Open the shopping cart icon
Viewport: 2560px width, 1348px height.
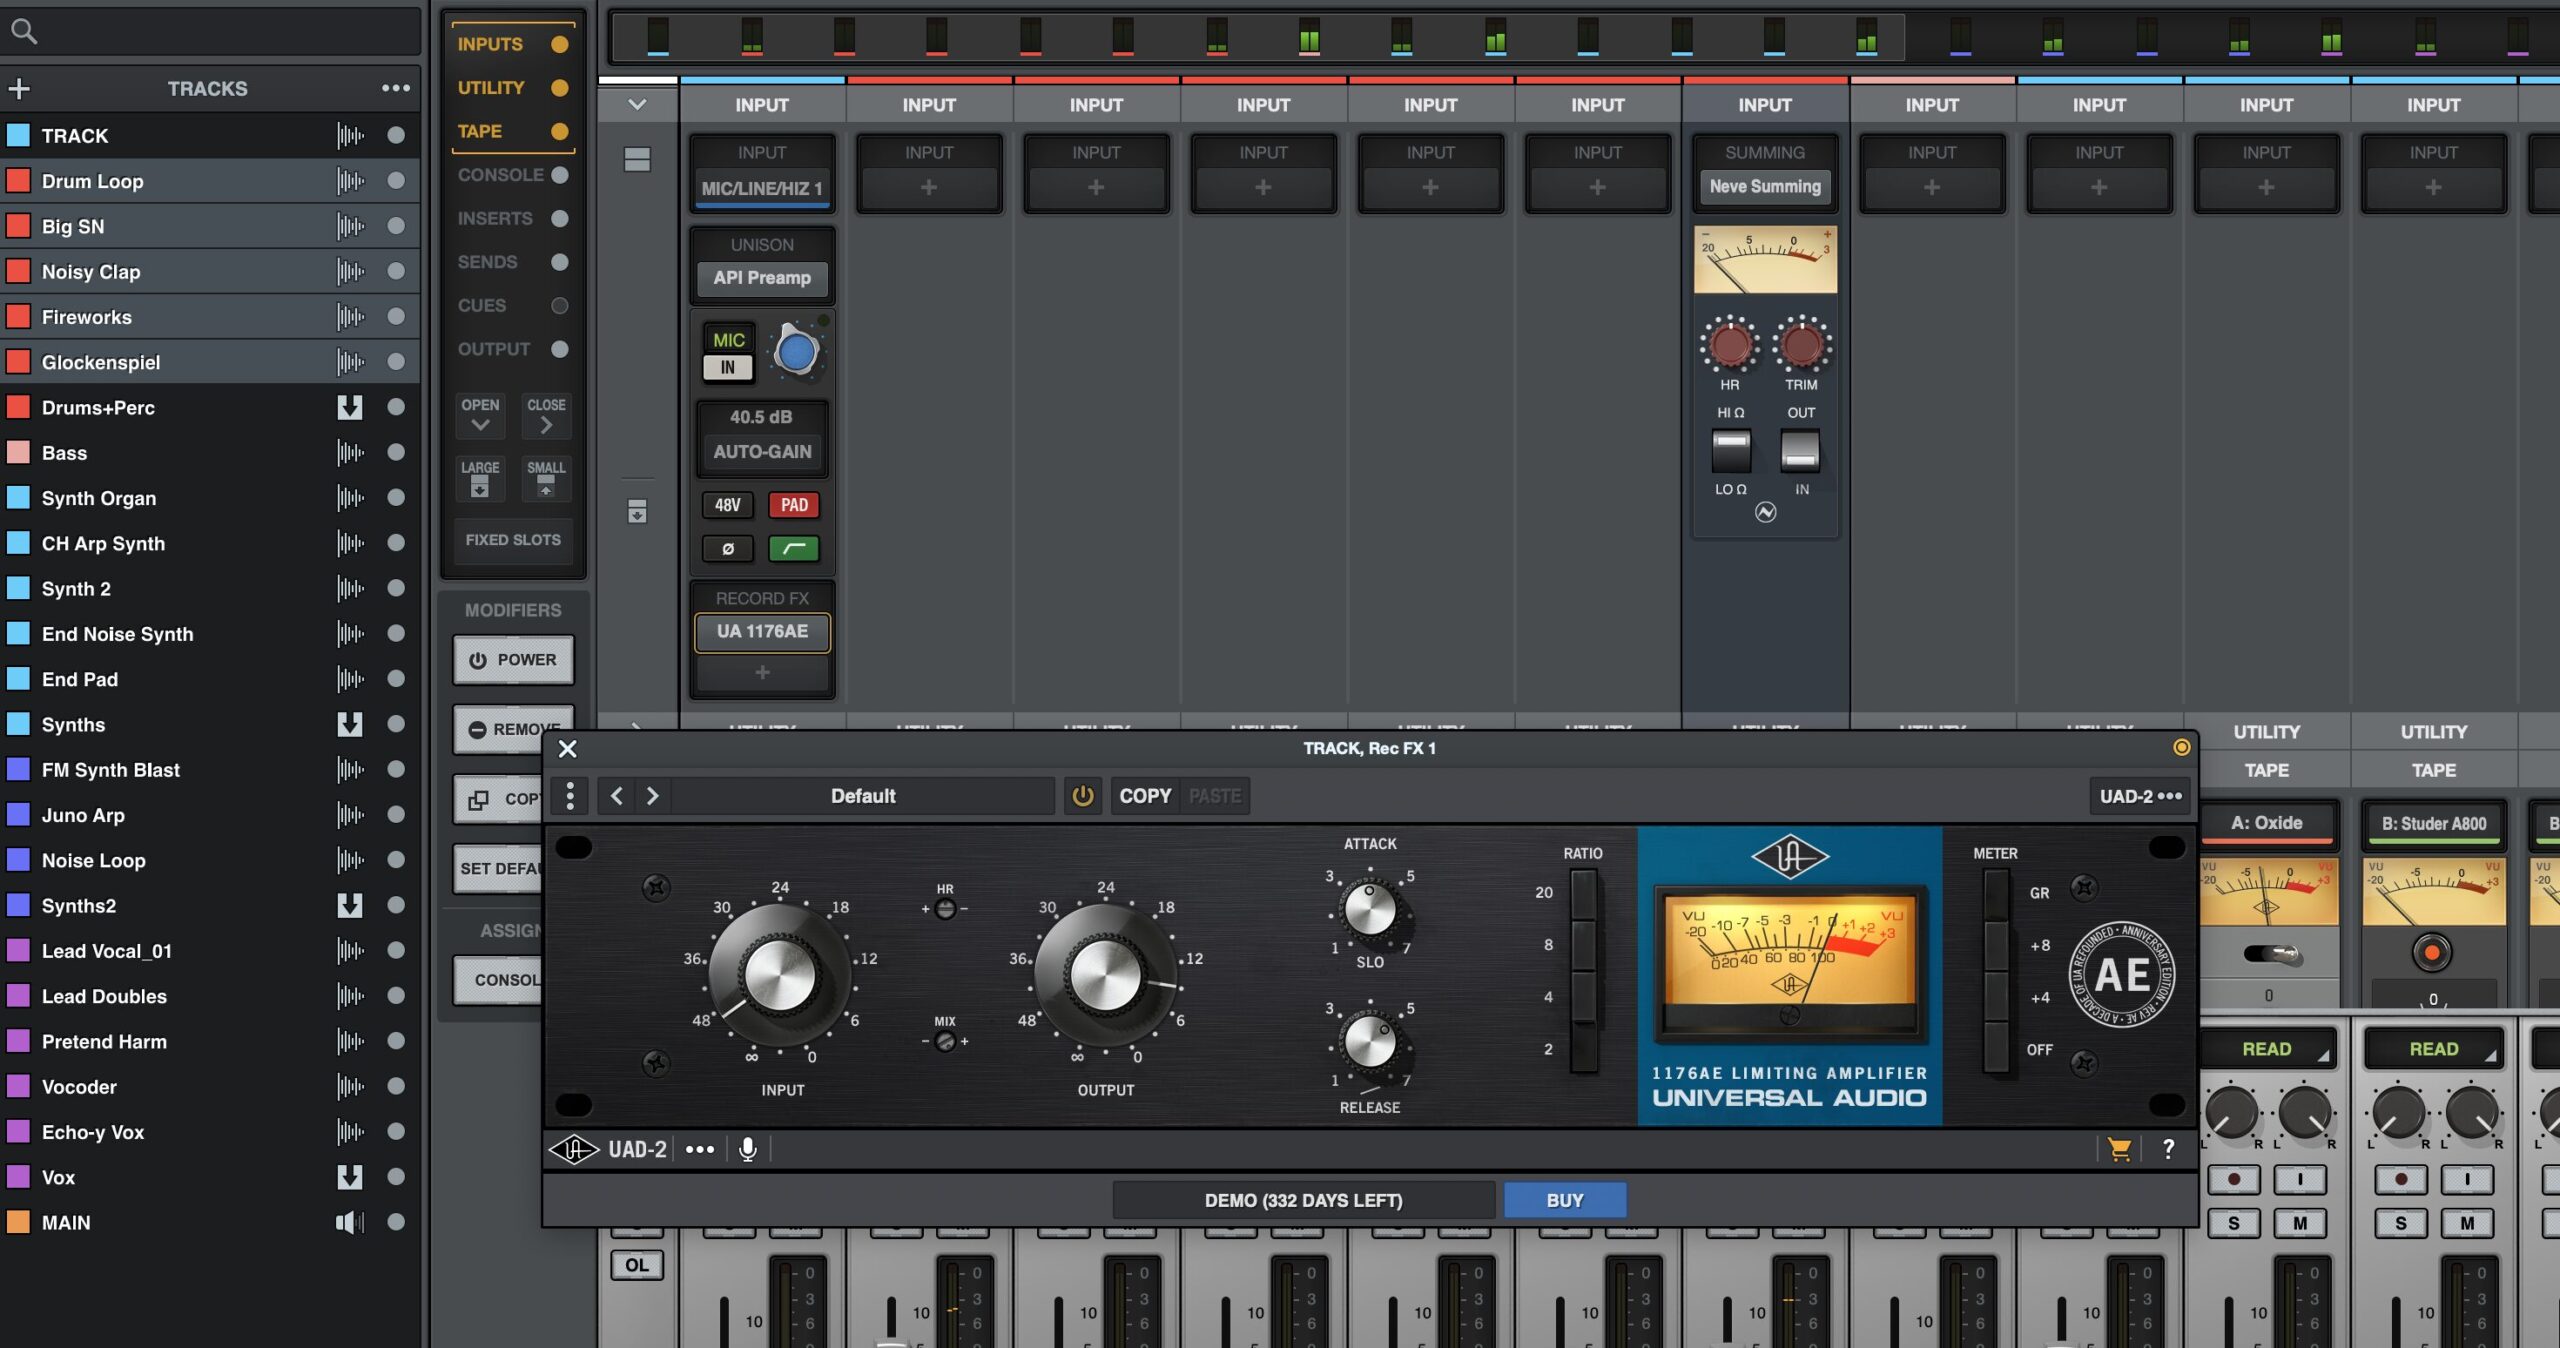[x=2119, y=1150]
